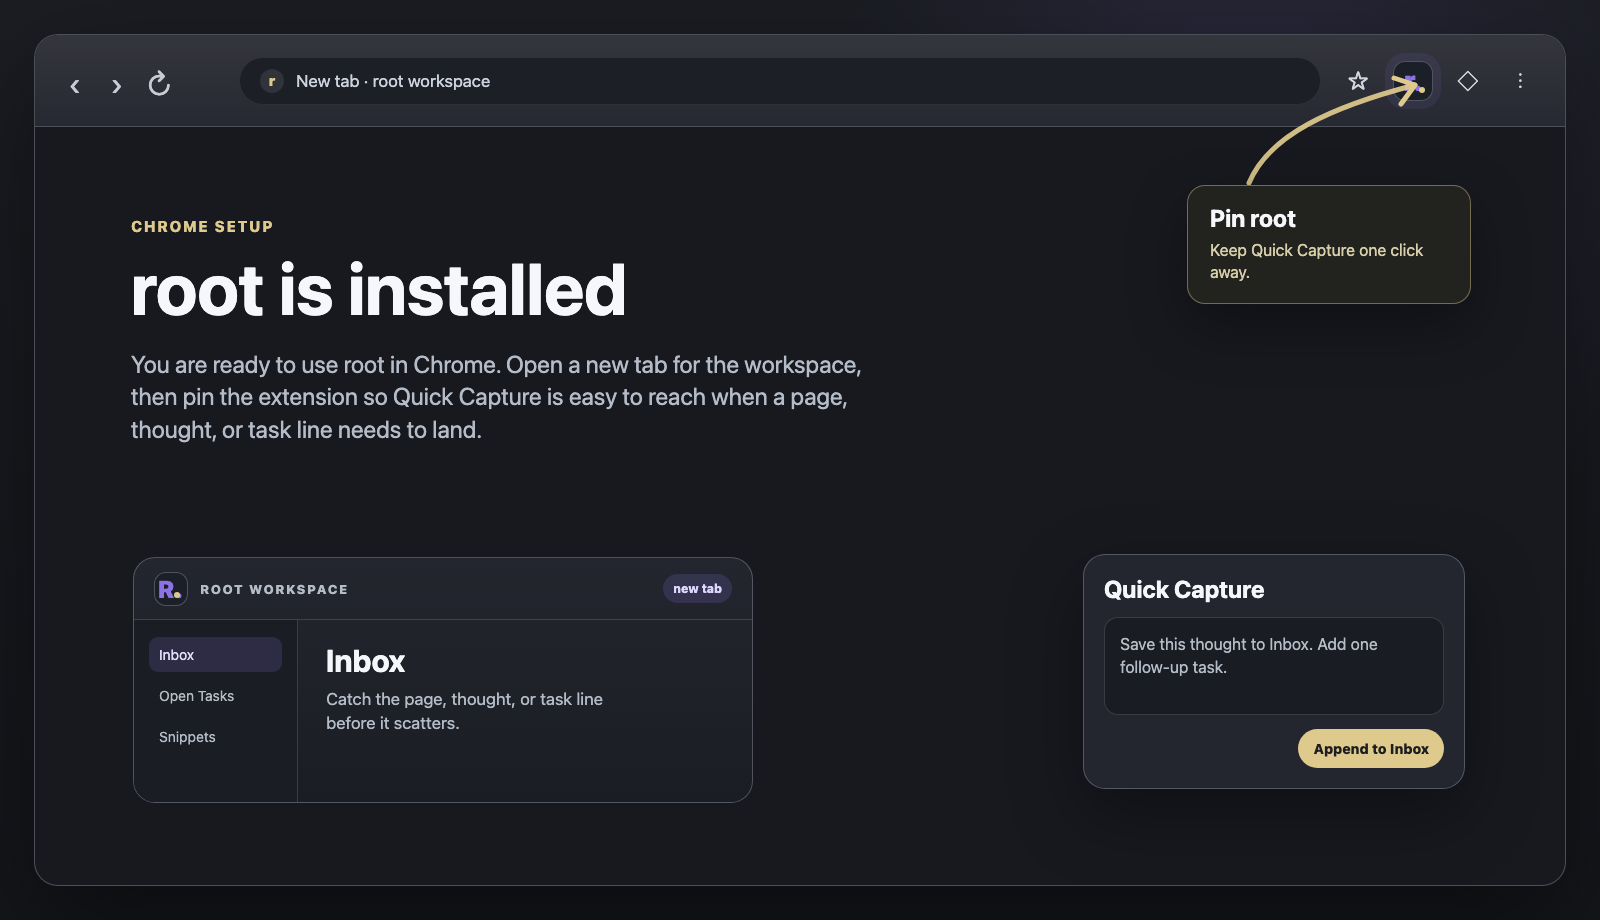Focus the Quick Capture text field

(x=1273, y=666)
